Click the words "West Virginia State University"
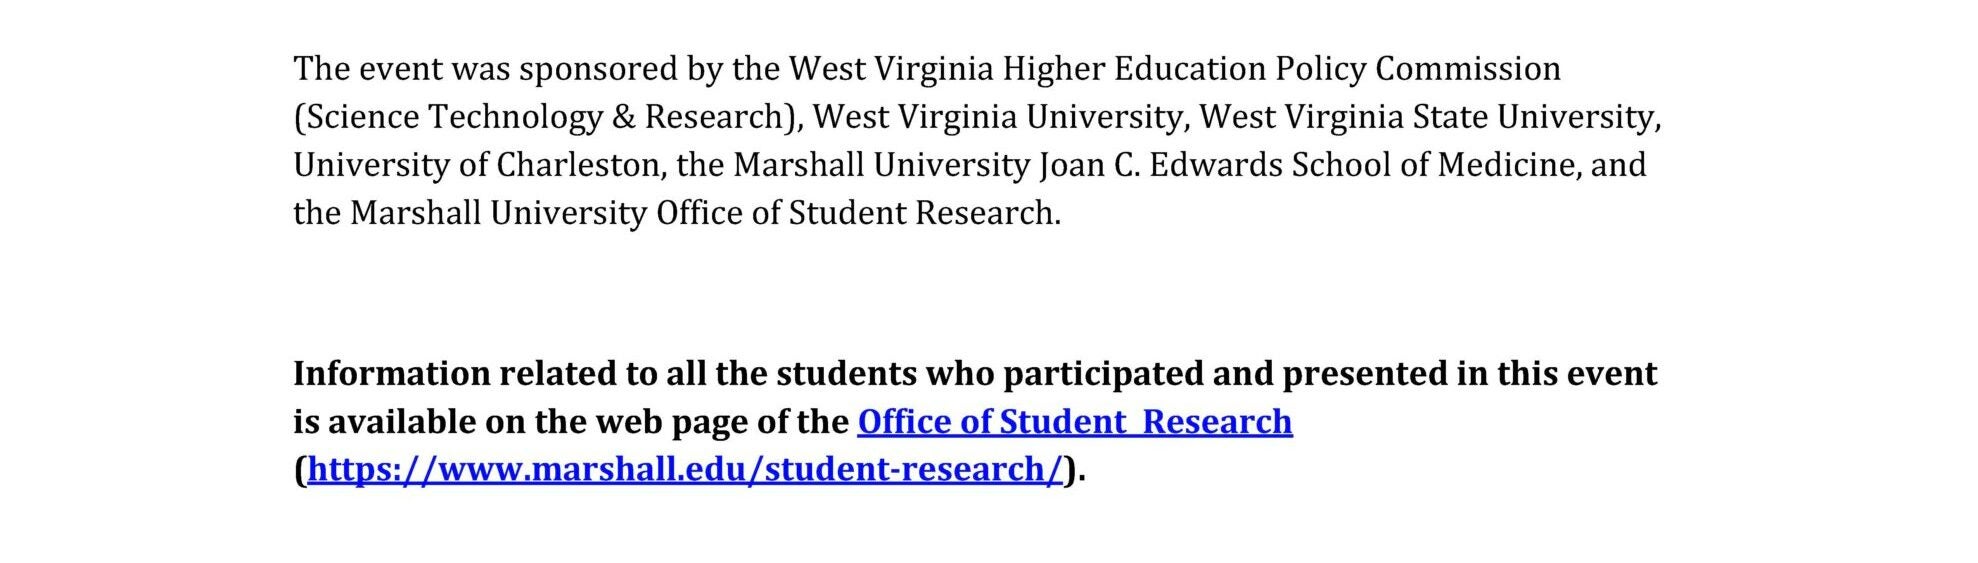 [x=1429, y=117]
